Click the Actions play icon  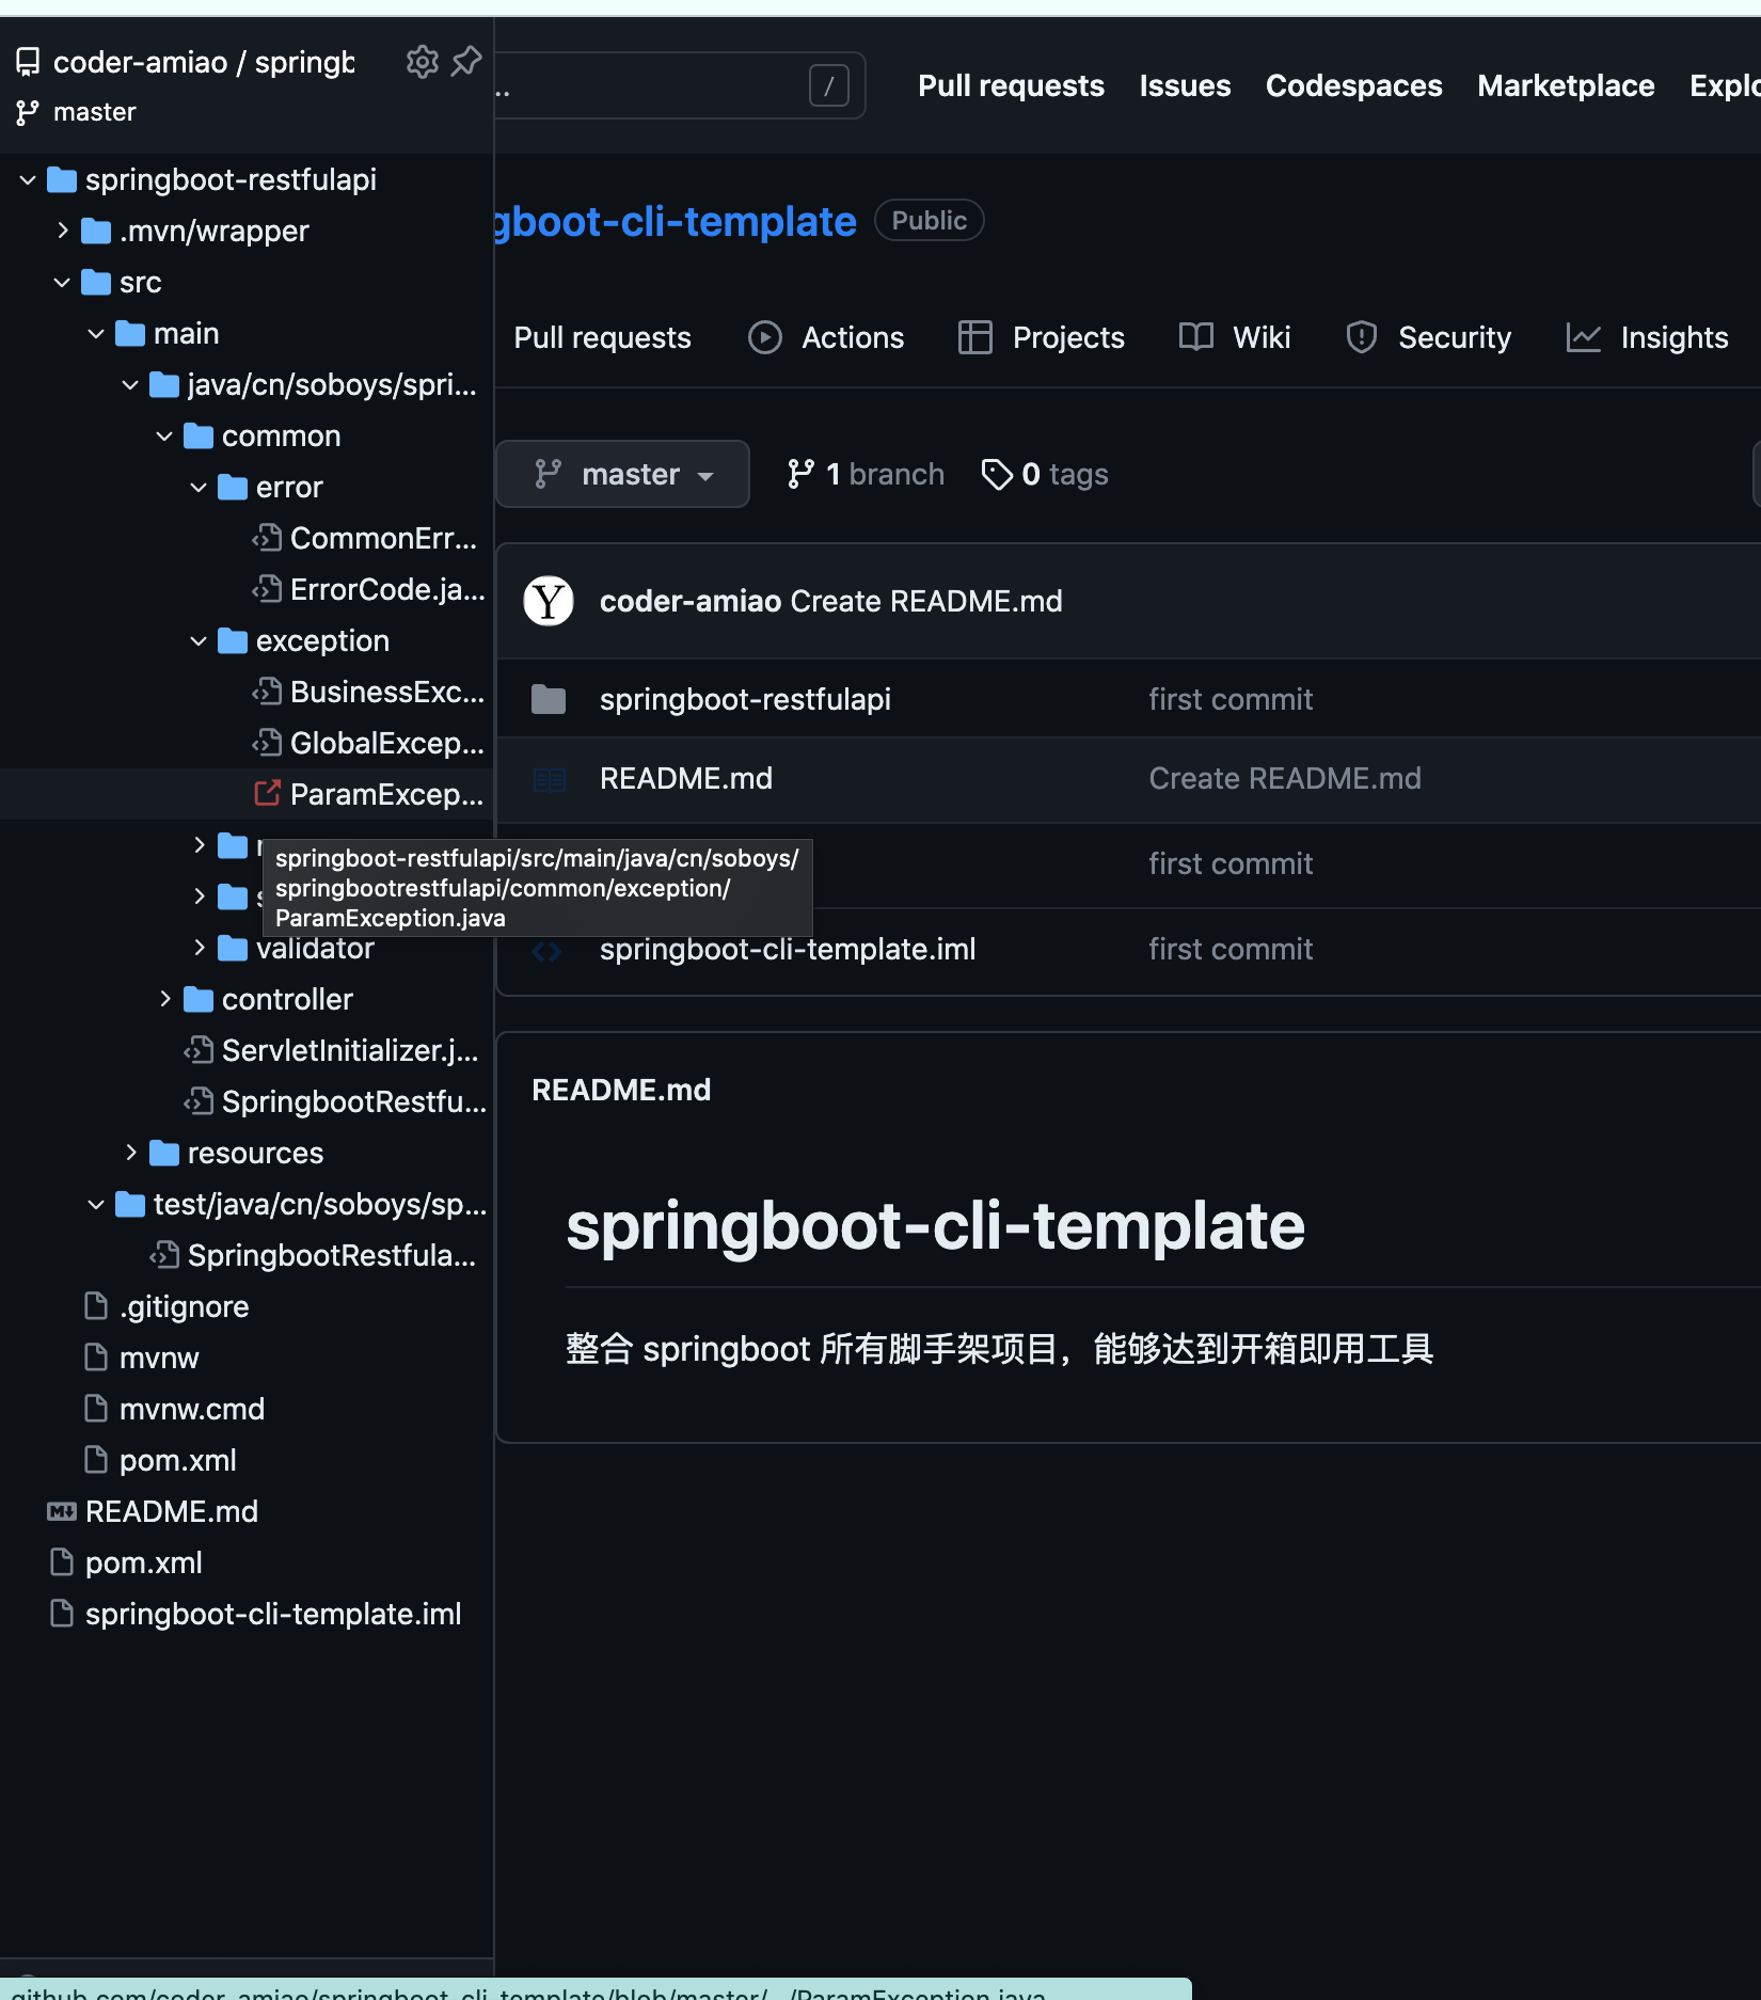765,338
